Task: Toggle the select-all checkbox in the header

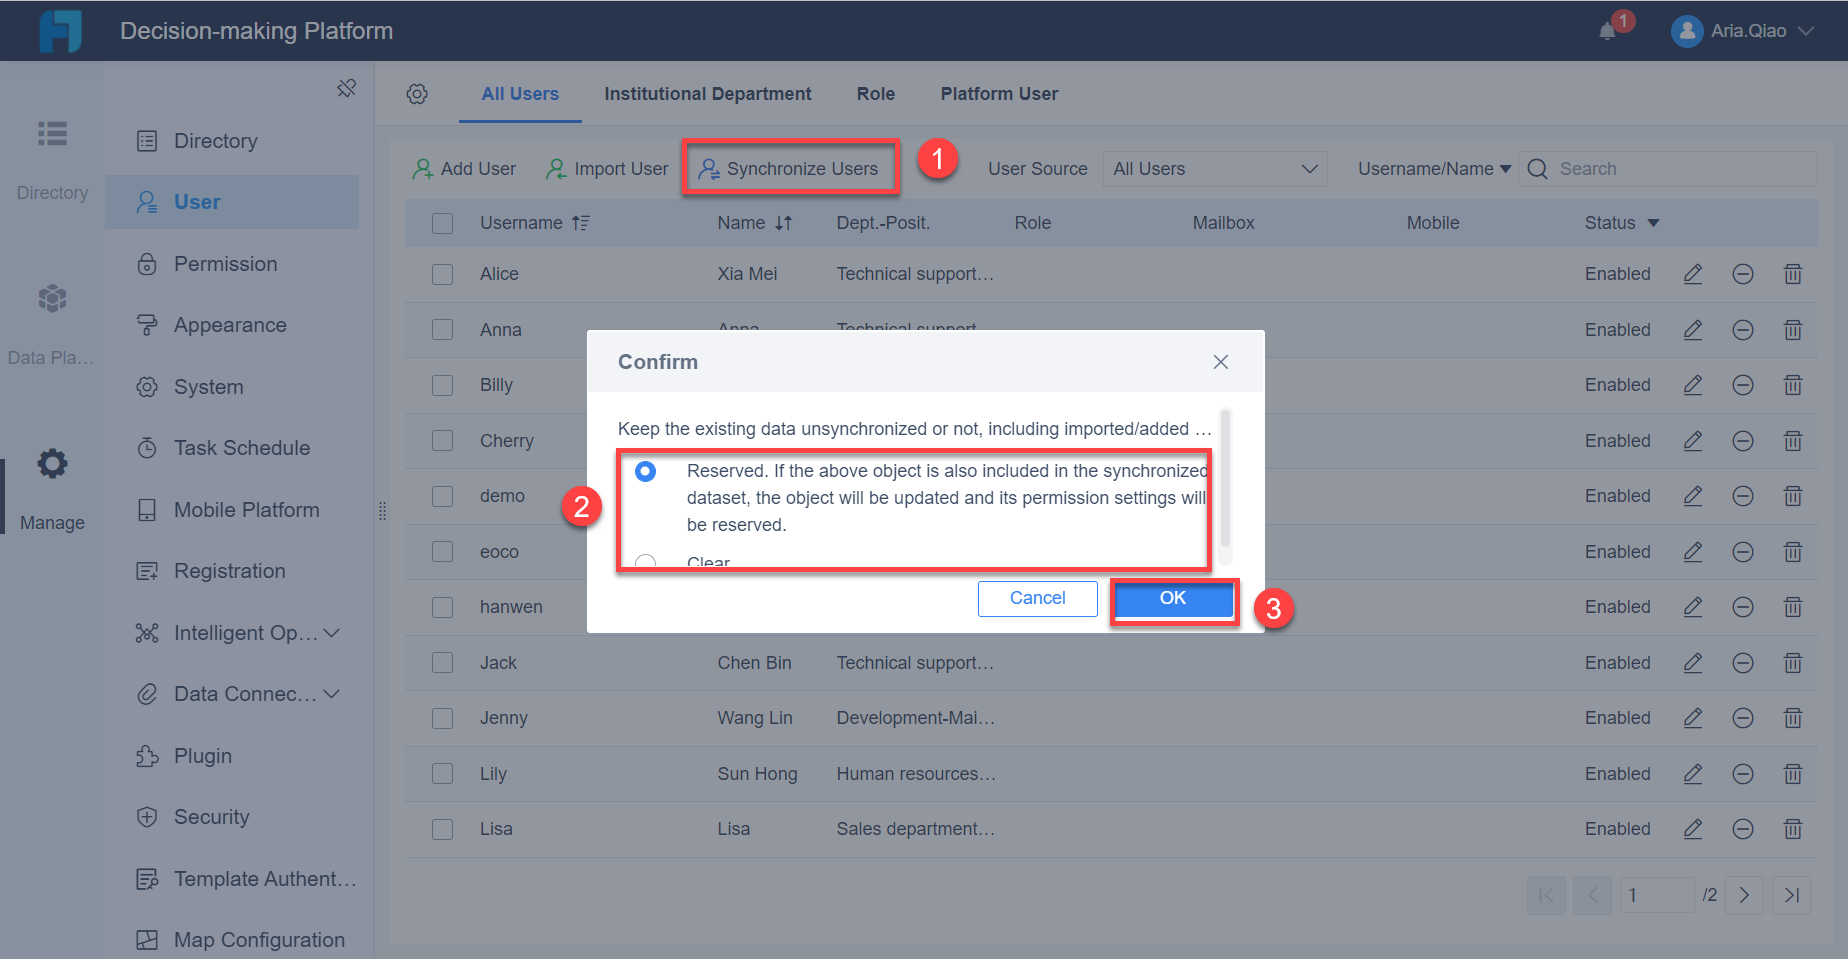Action: (x=442, y=222)
